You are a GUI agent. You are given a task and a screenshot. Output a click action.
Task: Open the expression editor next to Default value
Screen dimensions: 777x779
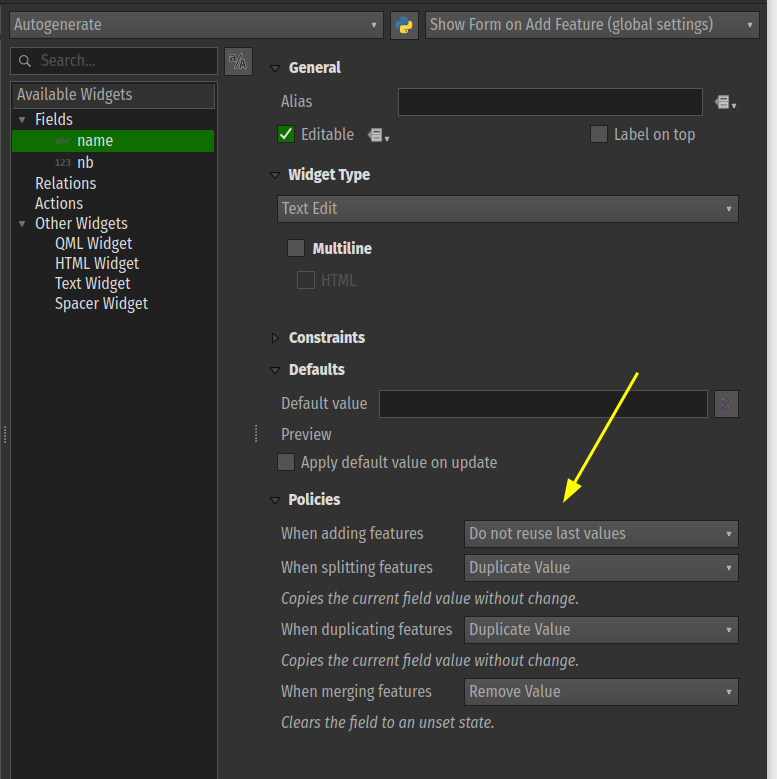(x=726, y=404)
